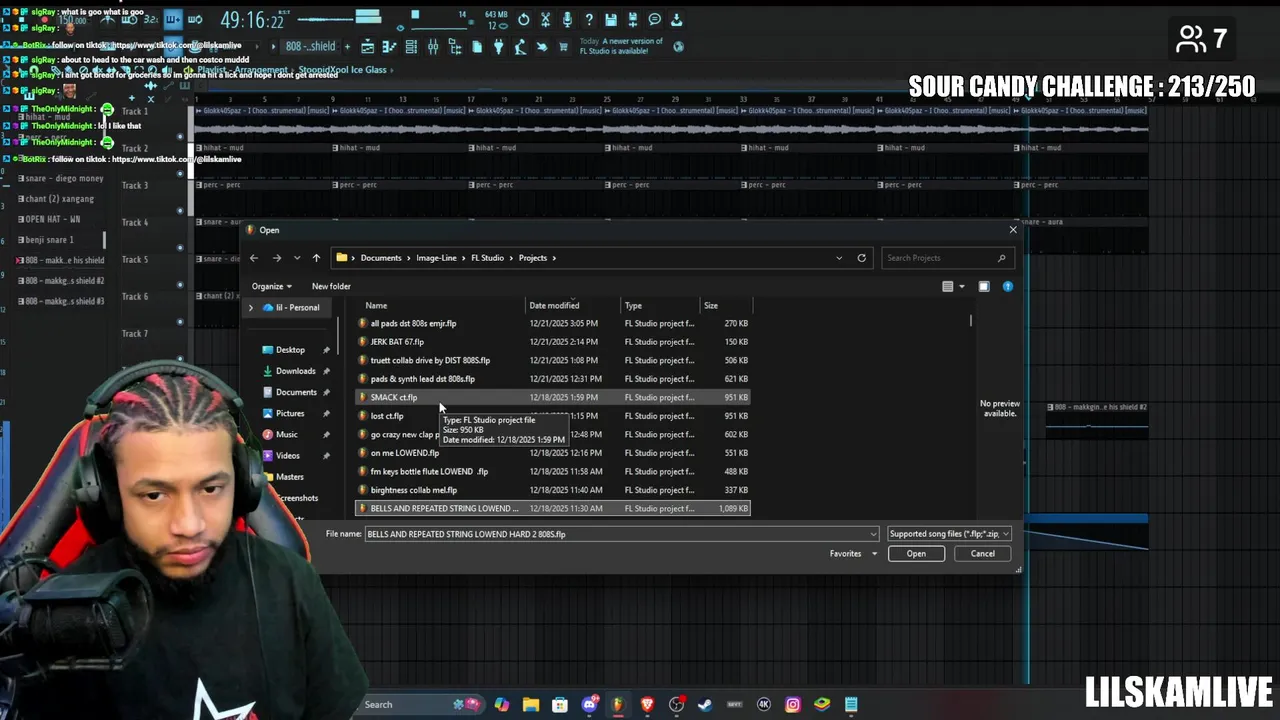1280x720 pixels.
Task: Open the supported song files type dropdown
Action: pyautogui.click(x=948, y=534)
